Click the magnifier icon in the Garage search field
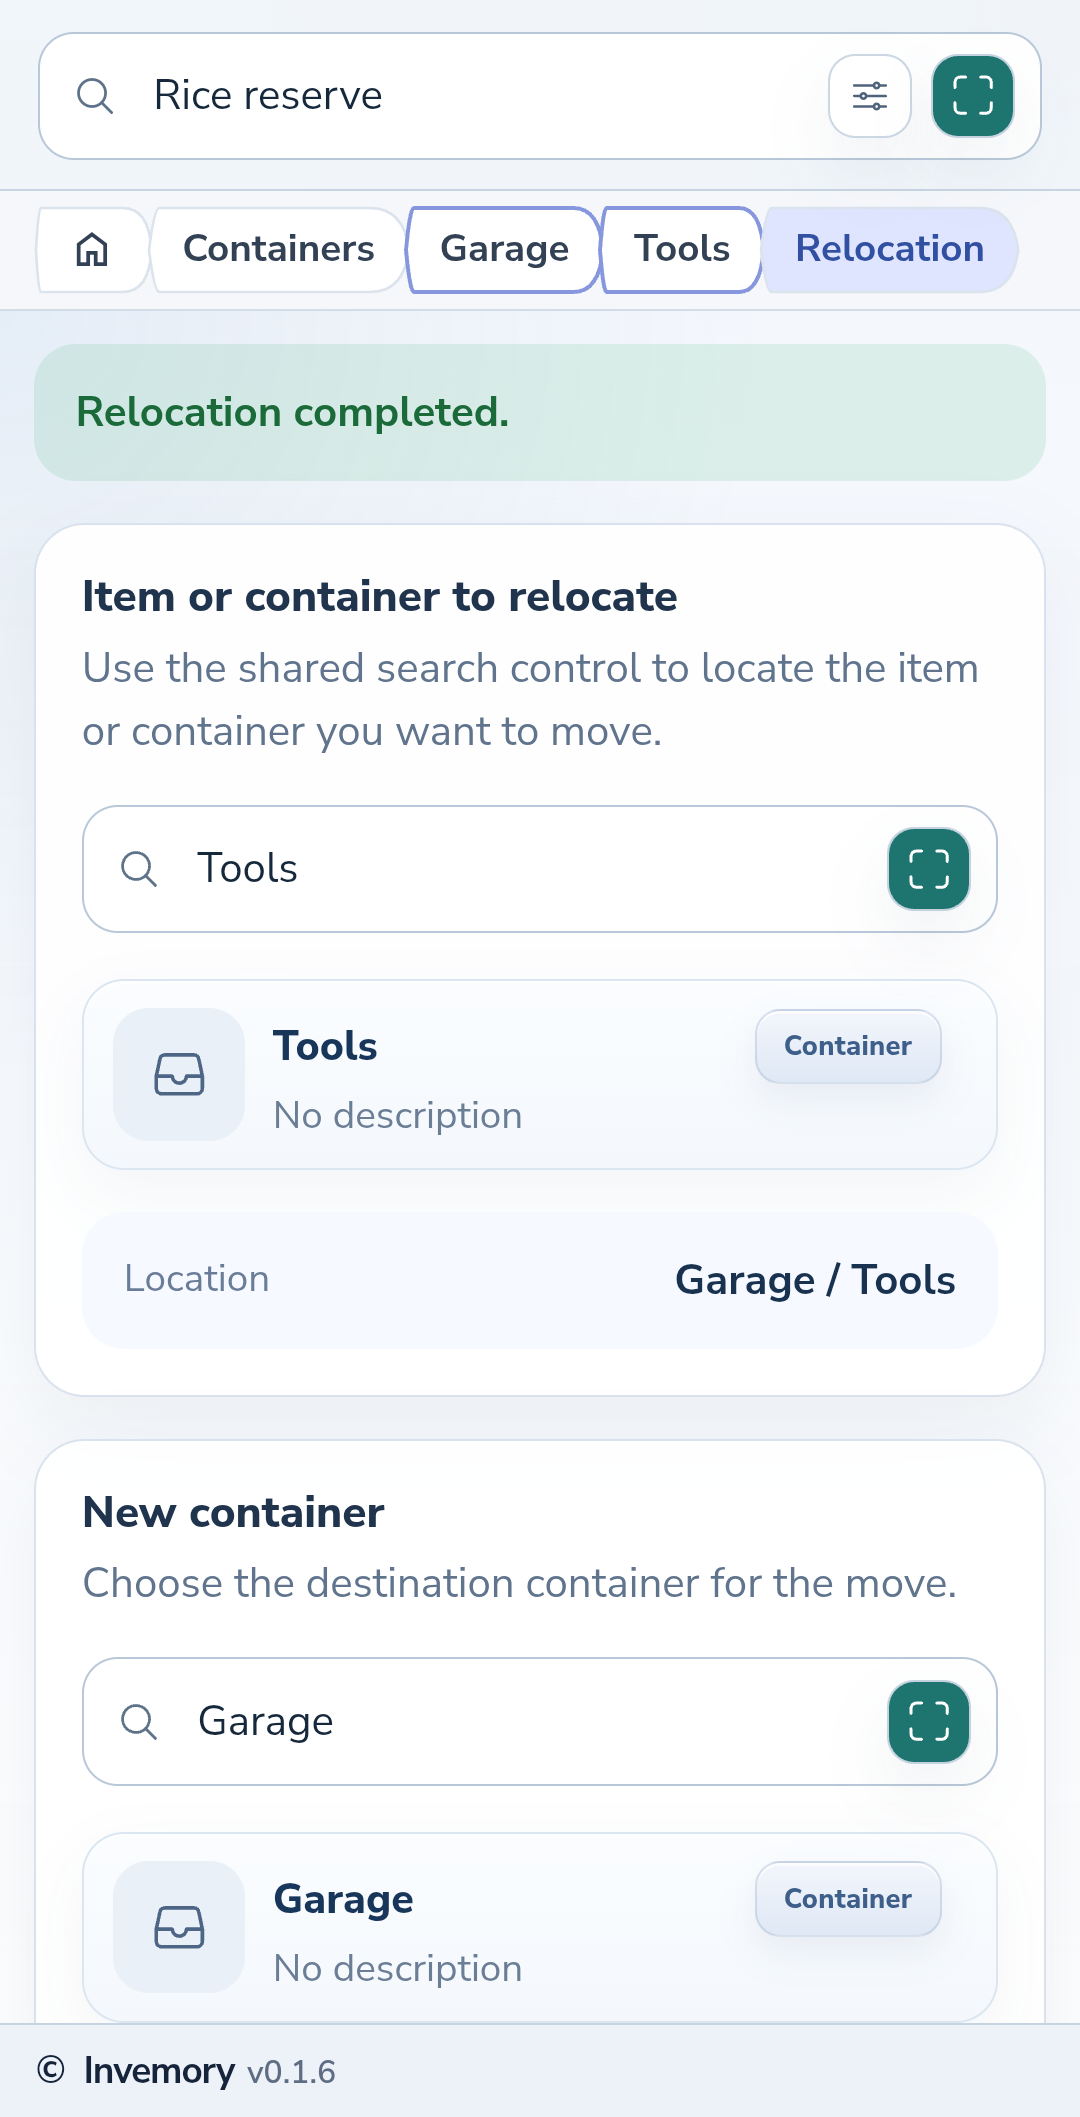The width and height of the screenshot is (1080, 2117). 139,1722
